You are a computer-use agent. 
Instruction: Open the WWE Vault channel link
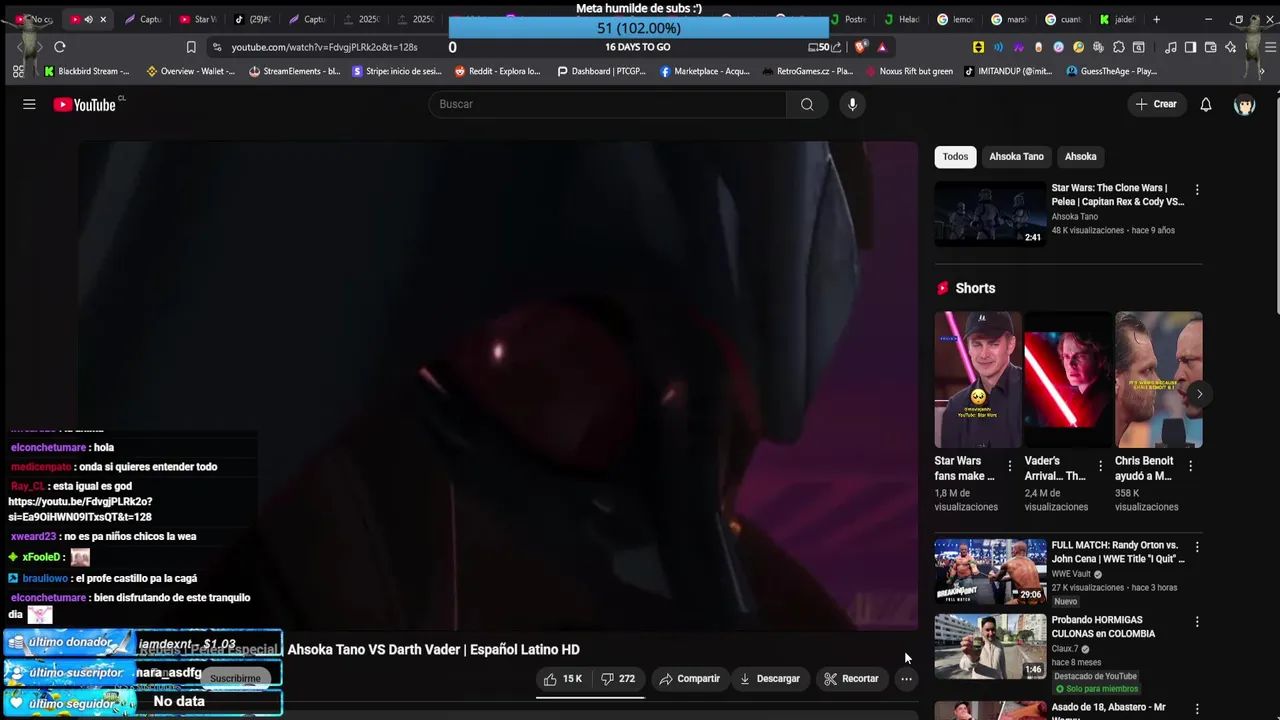pos(1071,574)
